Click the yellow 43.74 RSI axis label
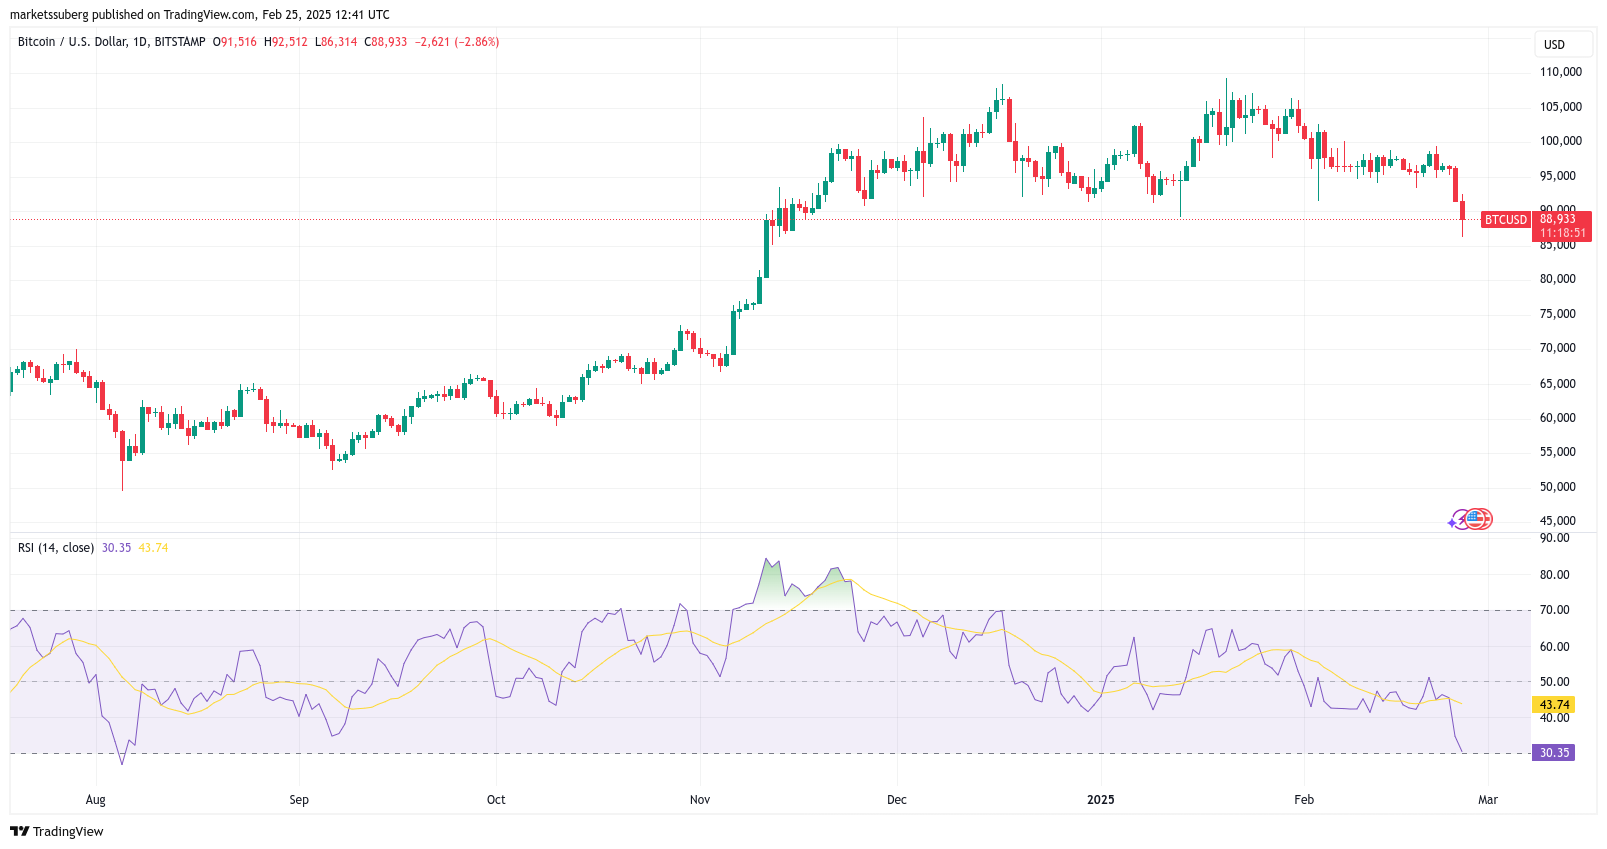The width and height of the screenshot is (1607, 849). 1553,705
